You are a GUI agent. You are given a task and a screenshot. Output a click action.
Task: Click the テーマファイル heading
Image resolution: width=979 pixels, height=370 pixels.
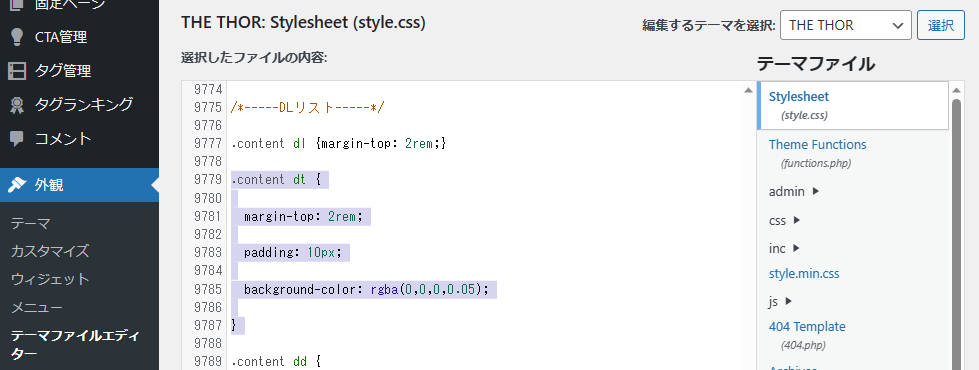pos(816,64)
